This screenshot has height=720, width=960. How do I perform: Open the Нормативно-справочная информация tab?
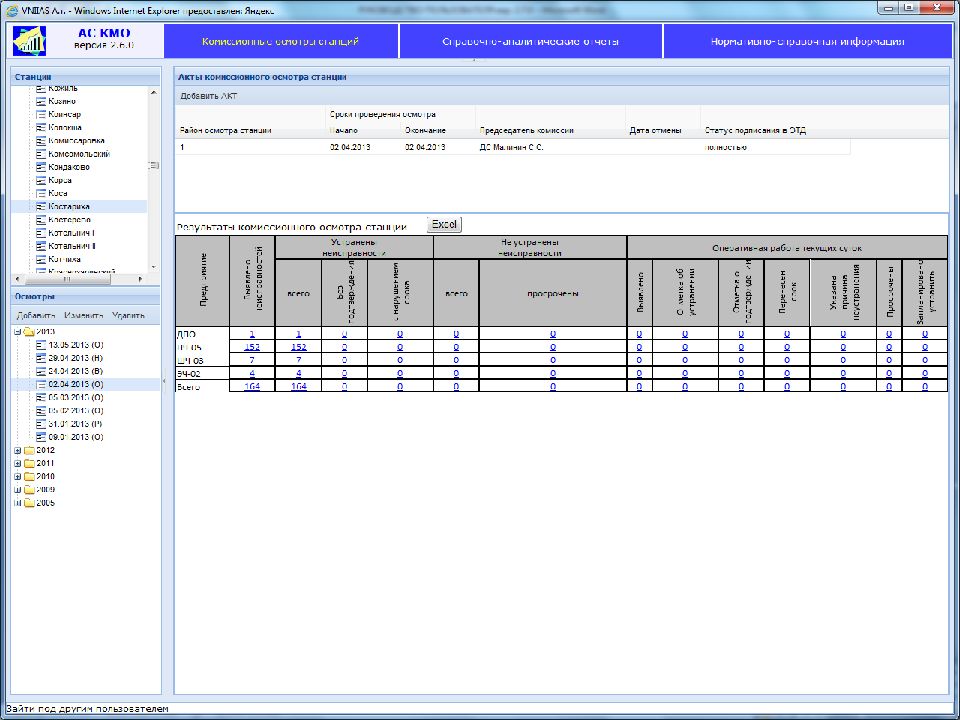pyautogui.click(x=808, y=42)
